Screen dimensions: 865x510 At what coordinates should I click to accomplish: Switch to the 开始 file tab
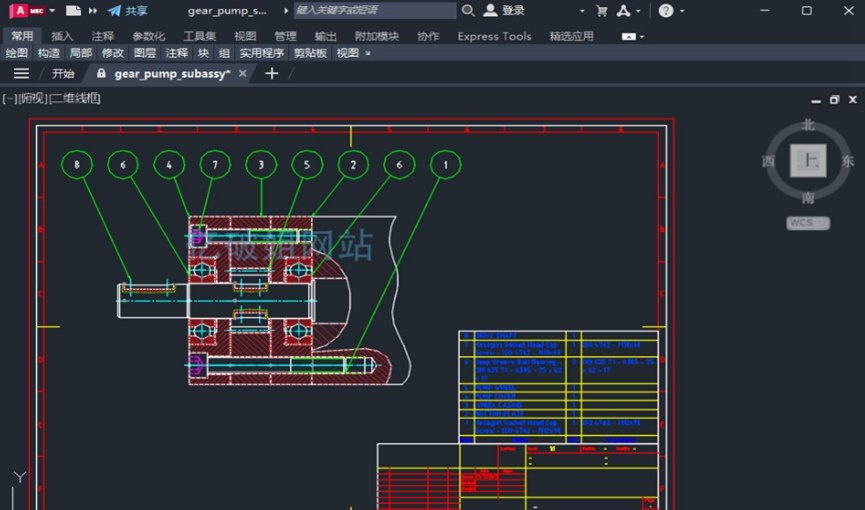coord(63,73)
